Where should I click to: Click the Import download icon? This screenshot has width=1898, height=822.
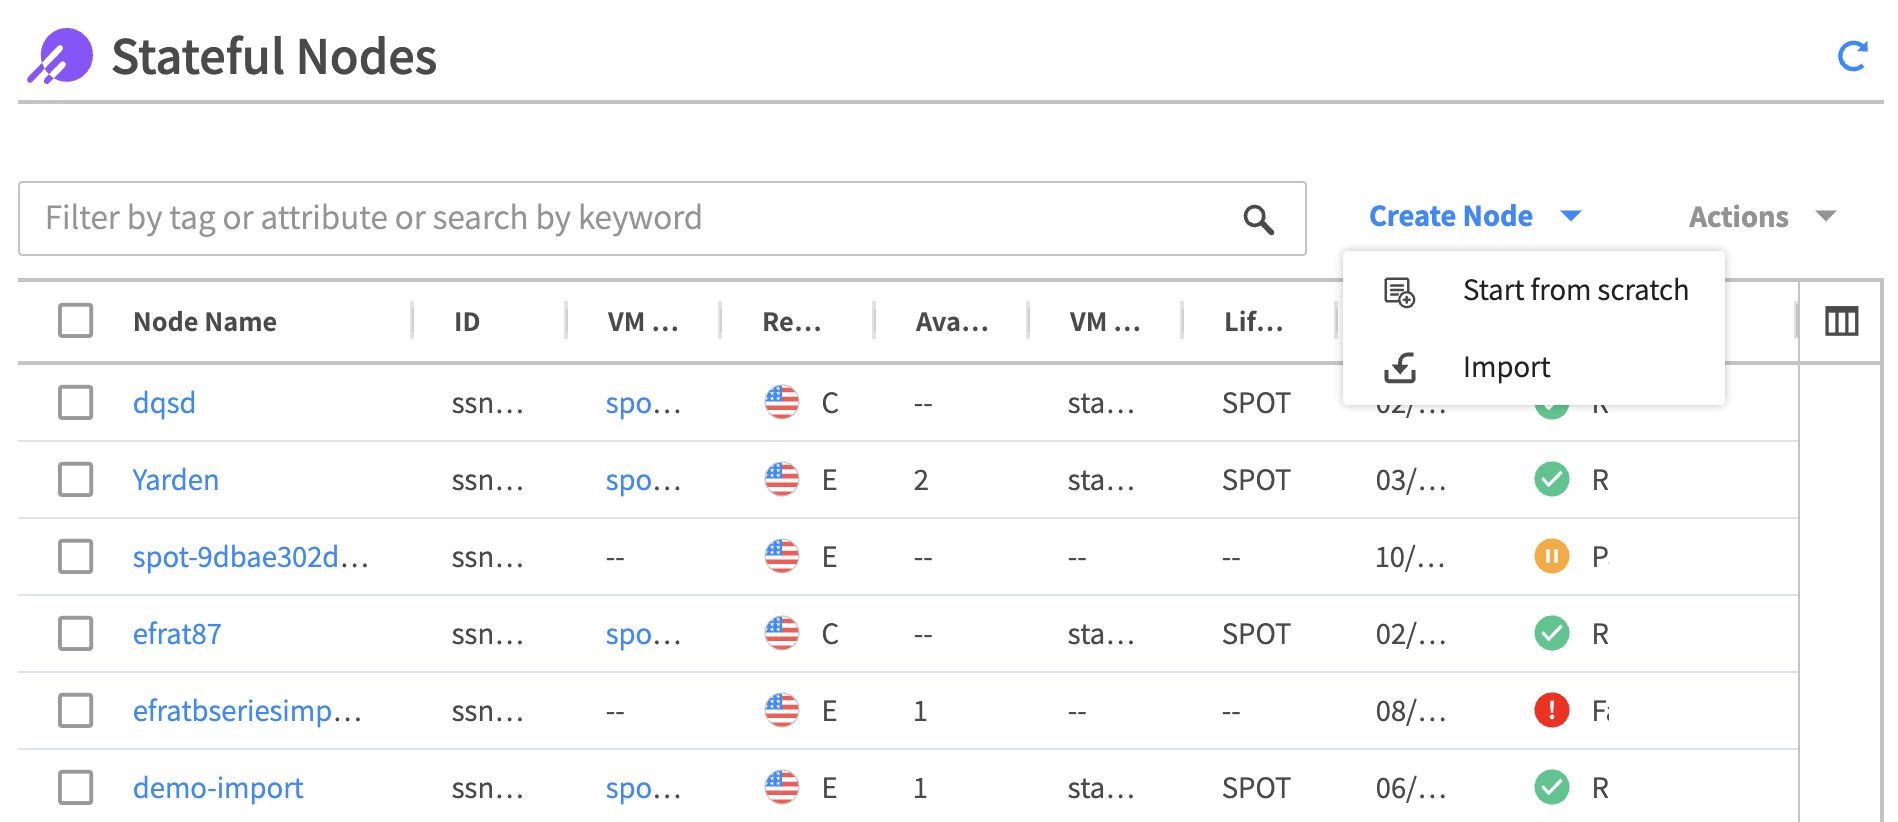1399,368
